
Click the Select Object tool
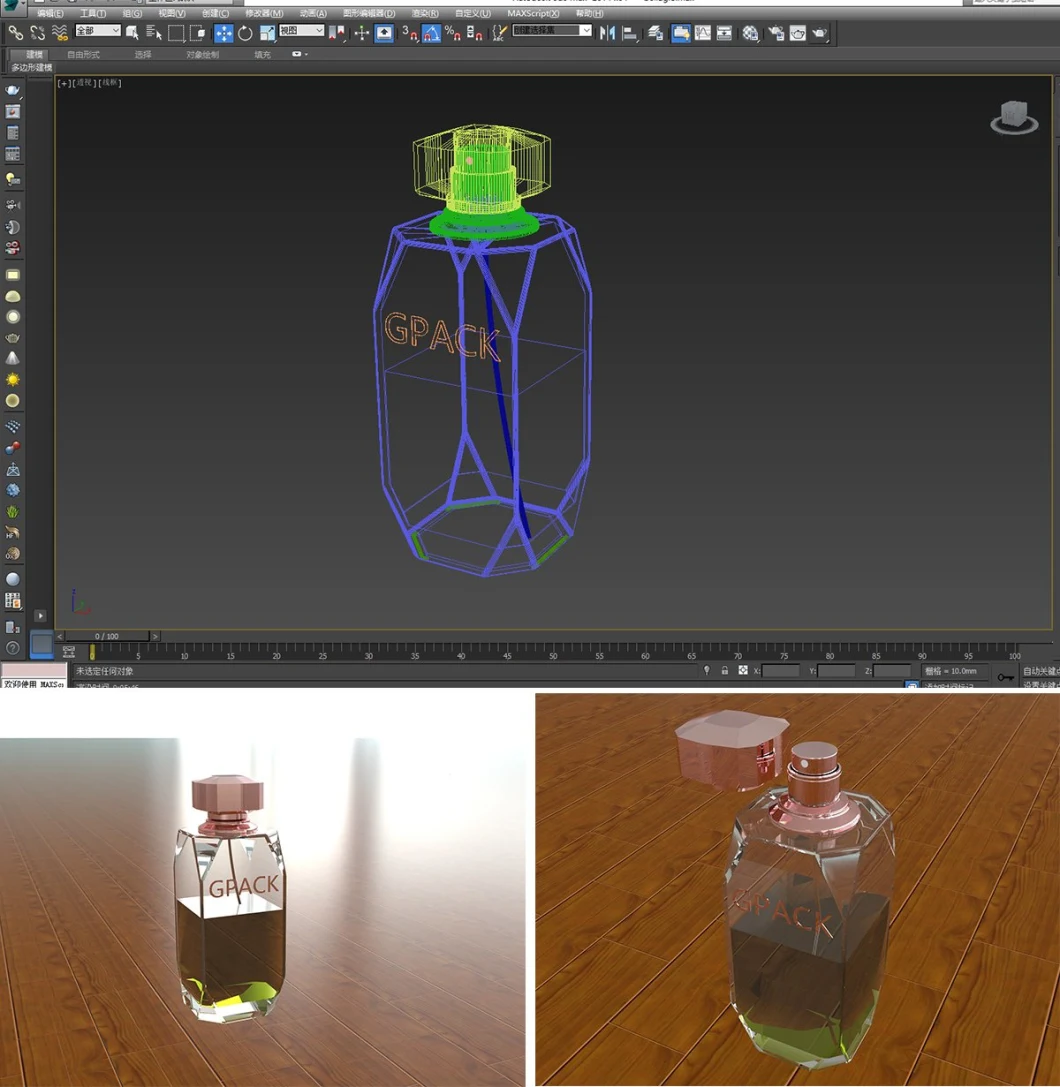[132, 33]
